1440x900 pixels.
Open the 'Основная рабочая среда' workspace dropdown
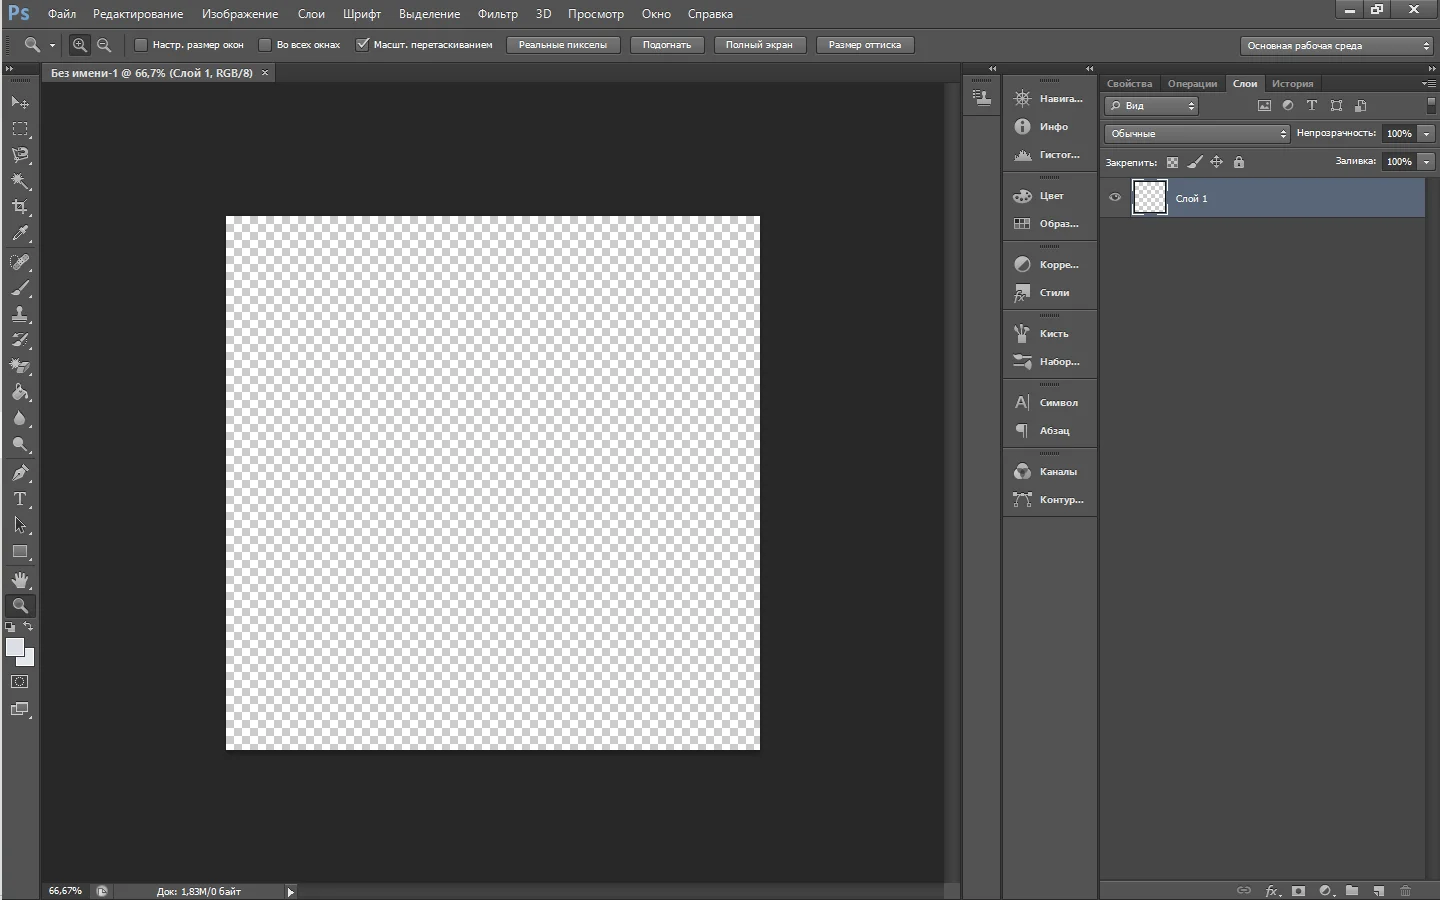point(1337,46)
